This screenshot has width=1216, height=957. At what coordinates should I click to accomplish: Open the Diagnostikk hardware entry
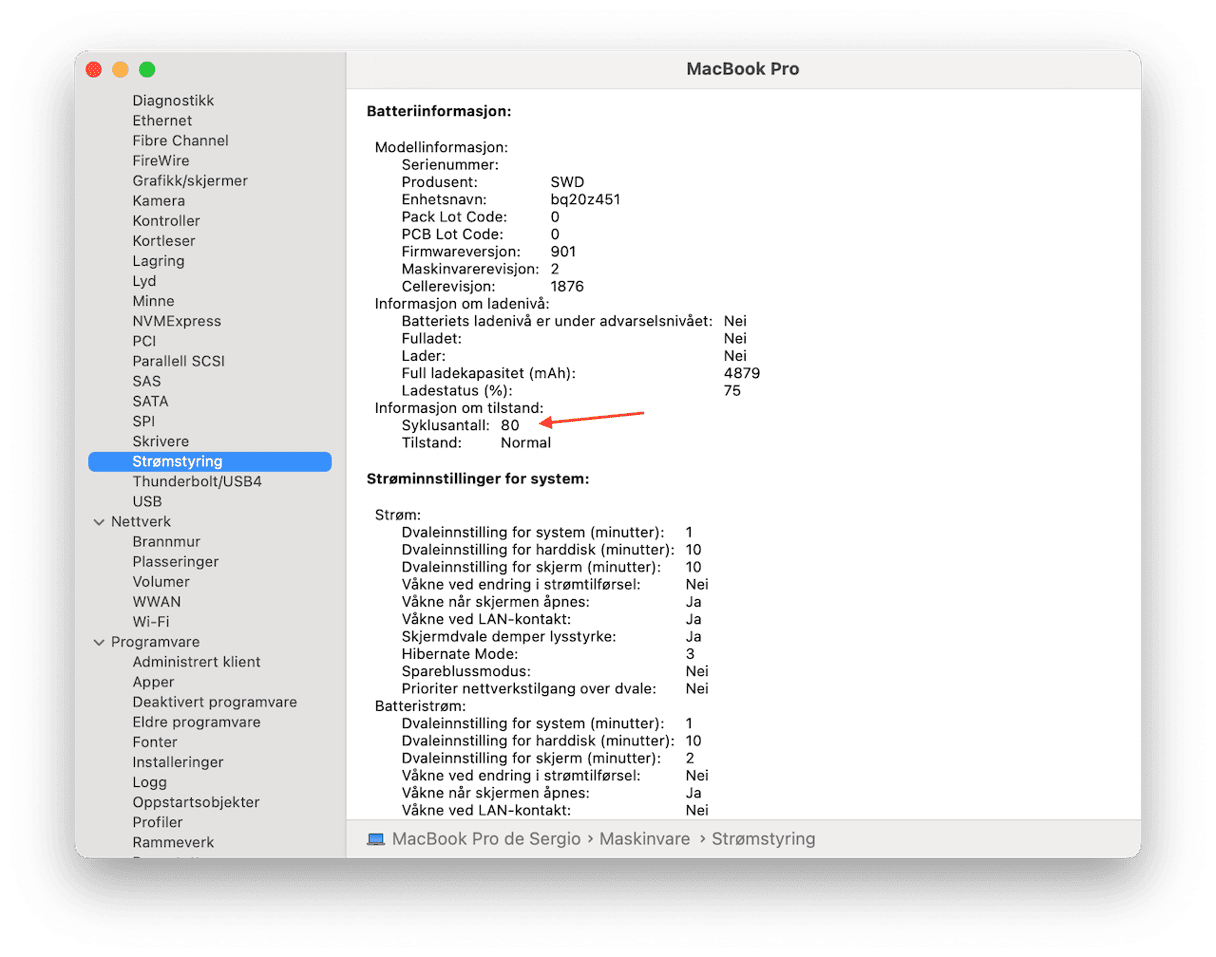(173, 101)
